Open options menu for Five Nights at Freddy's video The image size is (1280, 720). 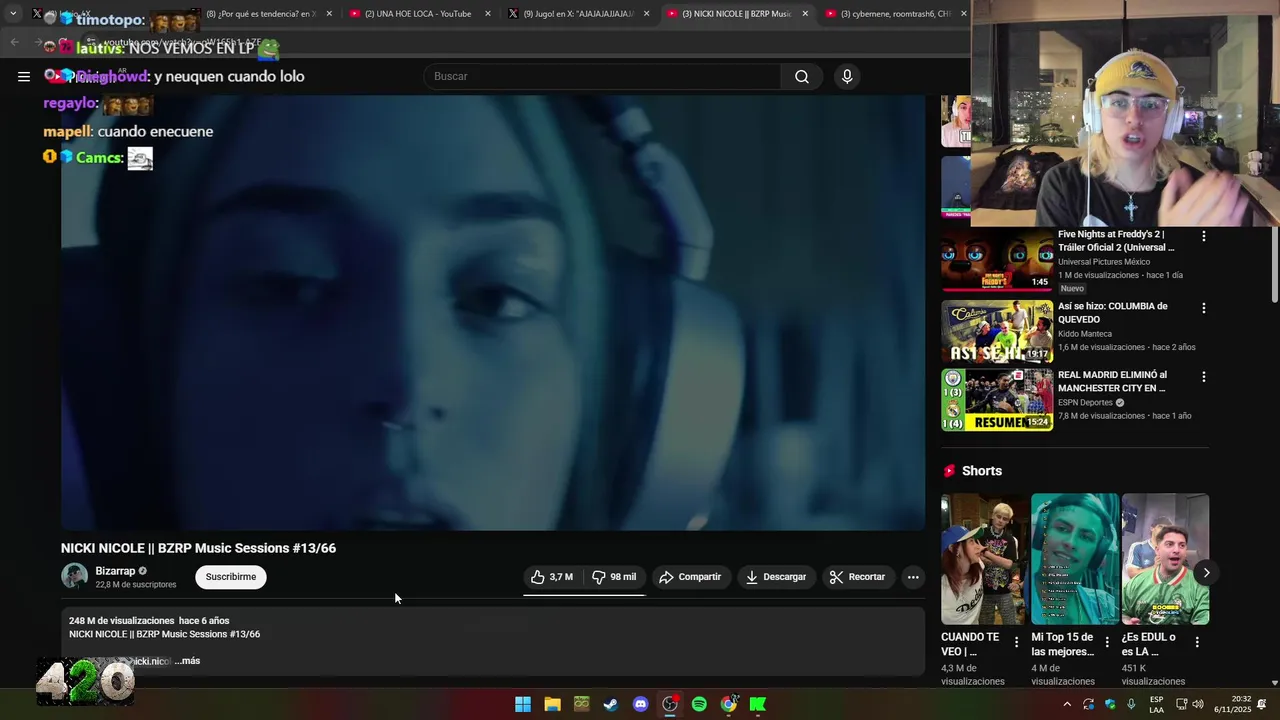point(1204,236)
